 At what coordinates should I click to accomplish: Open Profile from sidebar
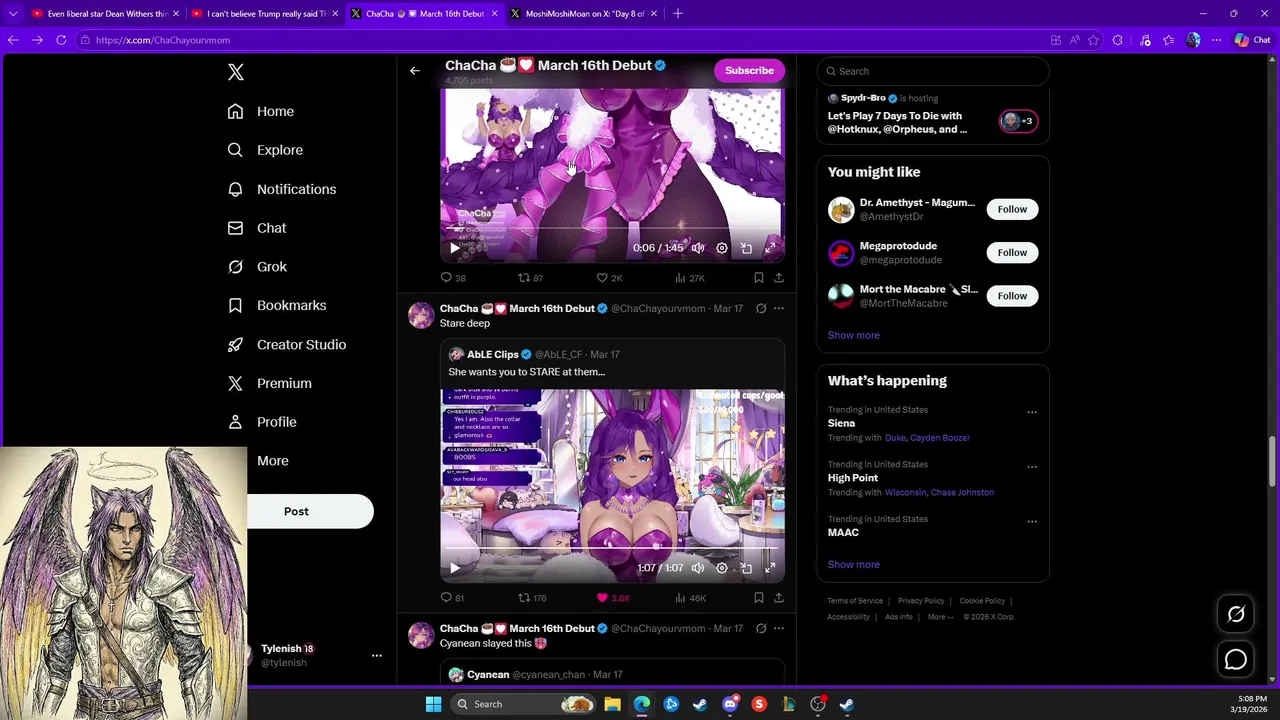pos(262,422)
